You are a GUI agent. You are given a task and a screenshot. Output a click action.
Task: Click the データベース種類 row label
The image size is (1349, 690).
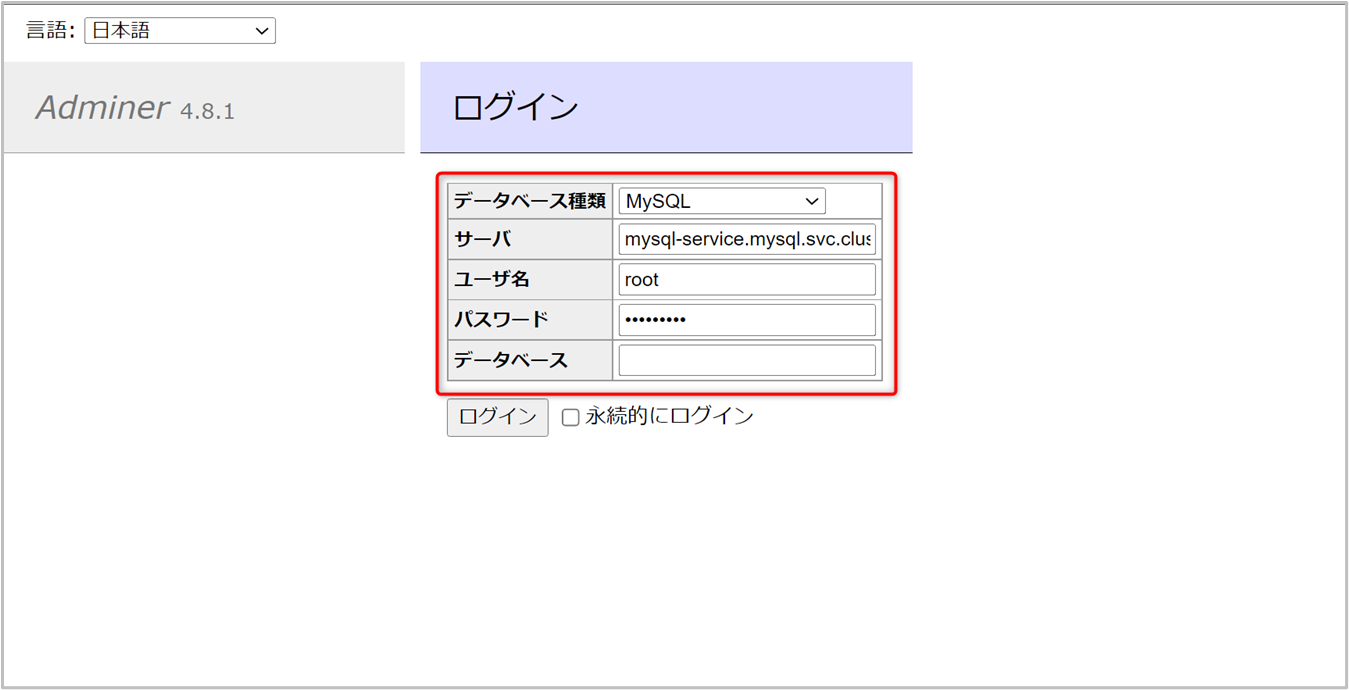click(530, 201)
